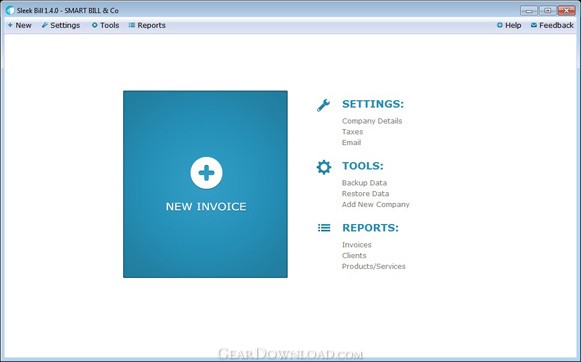Click the Sleek Bill logo in title bar
This screenshot has width=581, height=362.
point(10,10)
